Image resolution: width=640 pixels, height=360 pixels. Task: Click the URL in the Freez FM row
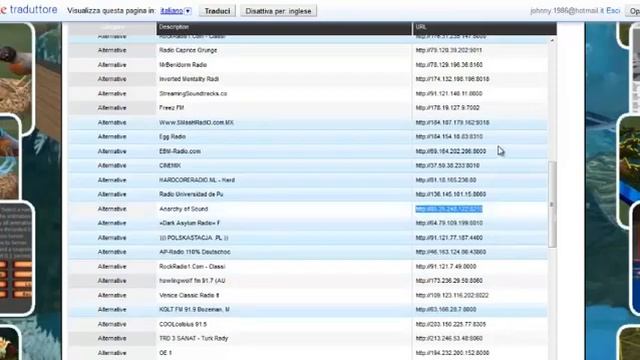click(x=447, y=108)
